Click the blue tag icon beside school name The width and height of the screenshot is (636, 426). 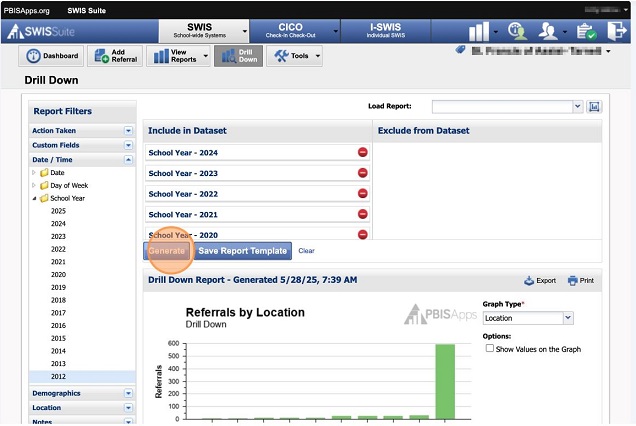click(460, 50)
